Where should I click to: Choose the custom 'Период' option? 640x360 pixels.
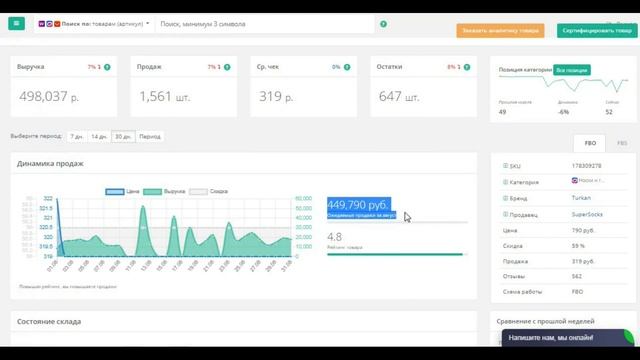[150, 136]
